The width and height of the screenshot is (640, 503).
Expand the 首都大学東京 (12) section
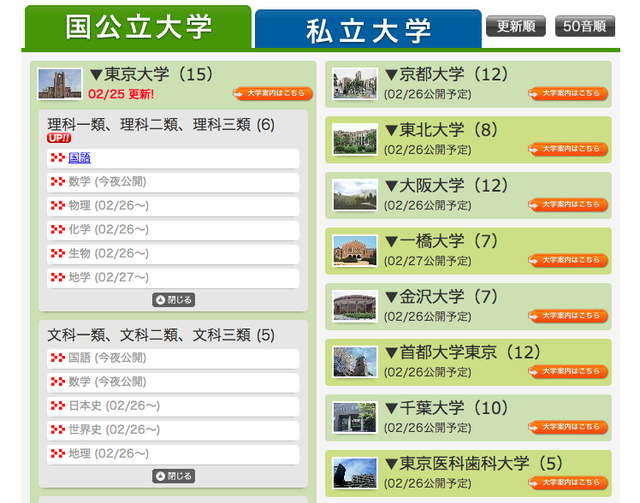point(462,352)
